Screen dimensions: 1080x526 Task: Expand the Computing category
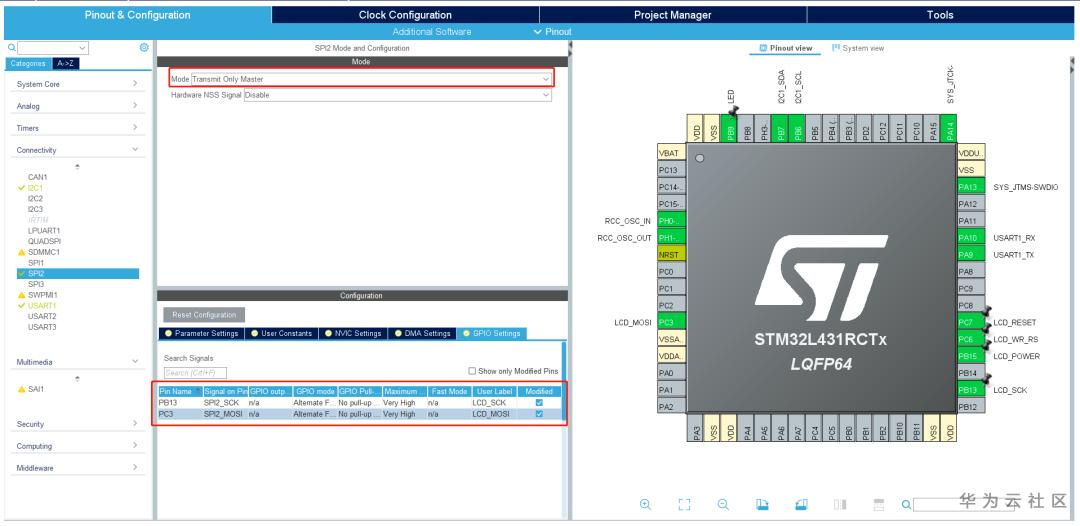tap(77, 446)
